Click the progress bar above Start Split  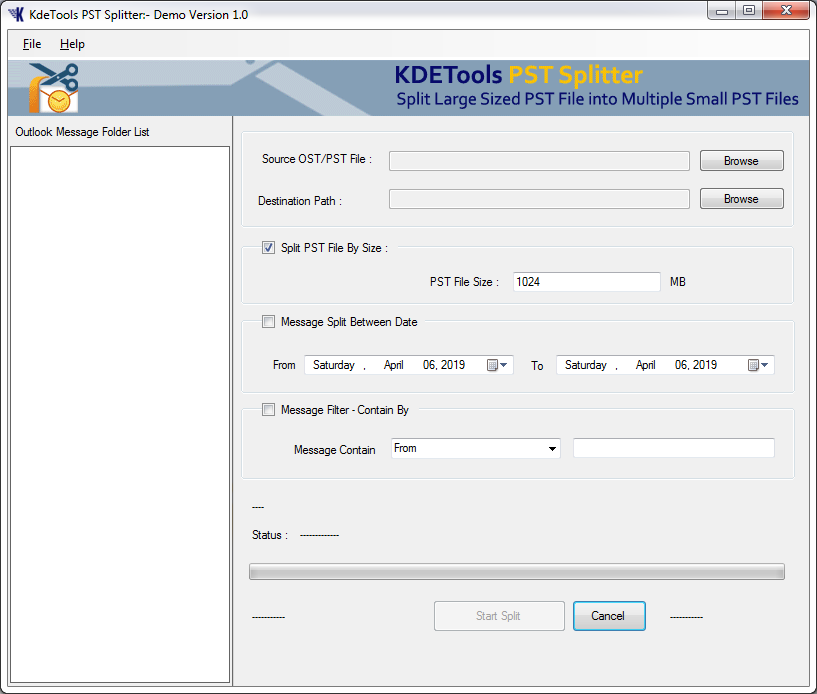516,571
